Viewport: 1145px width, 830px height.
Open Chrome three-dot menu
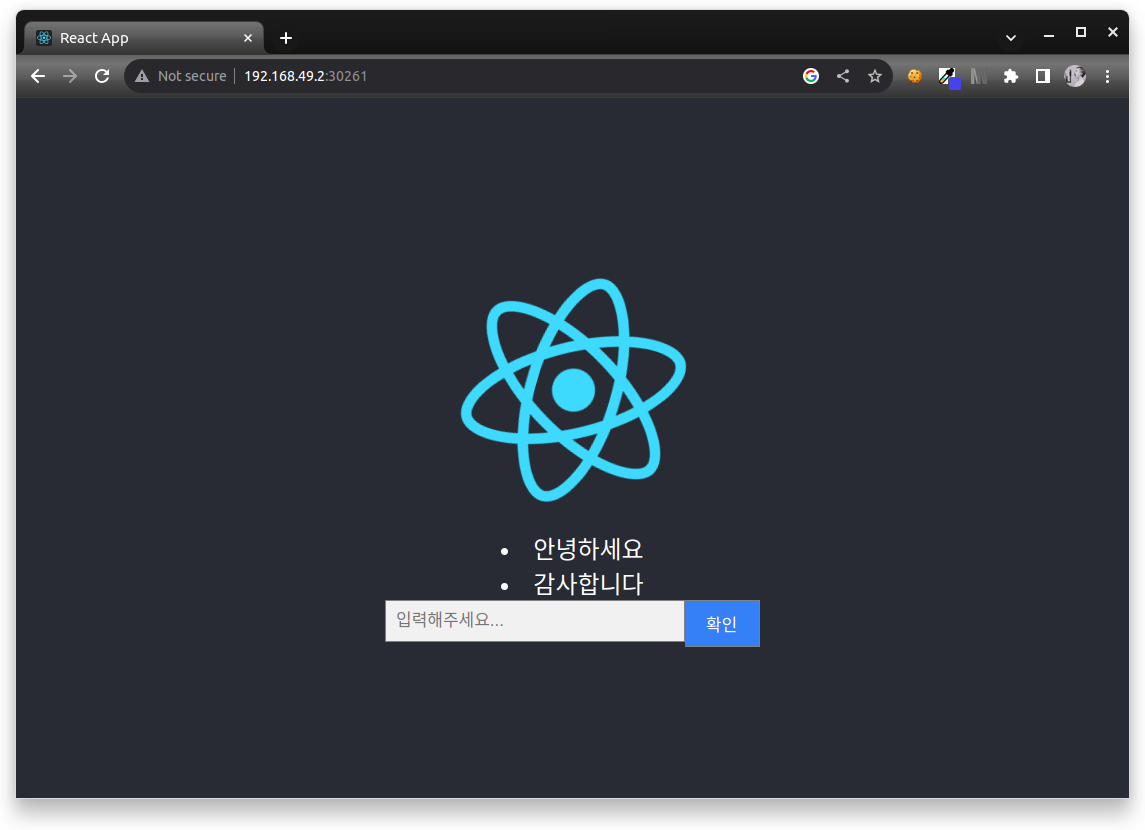1107,76
